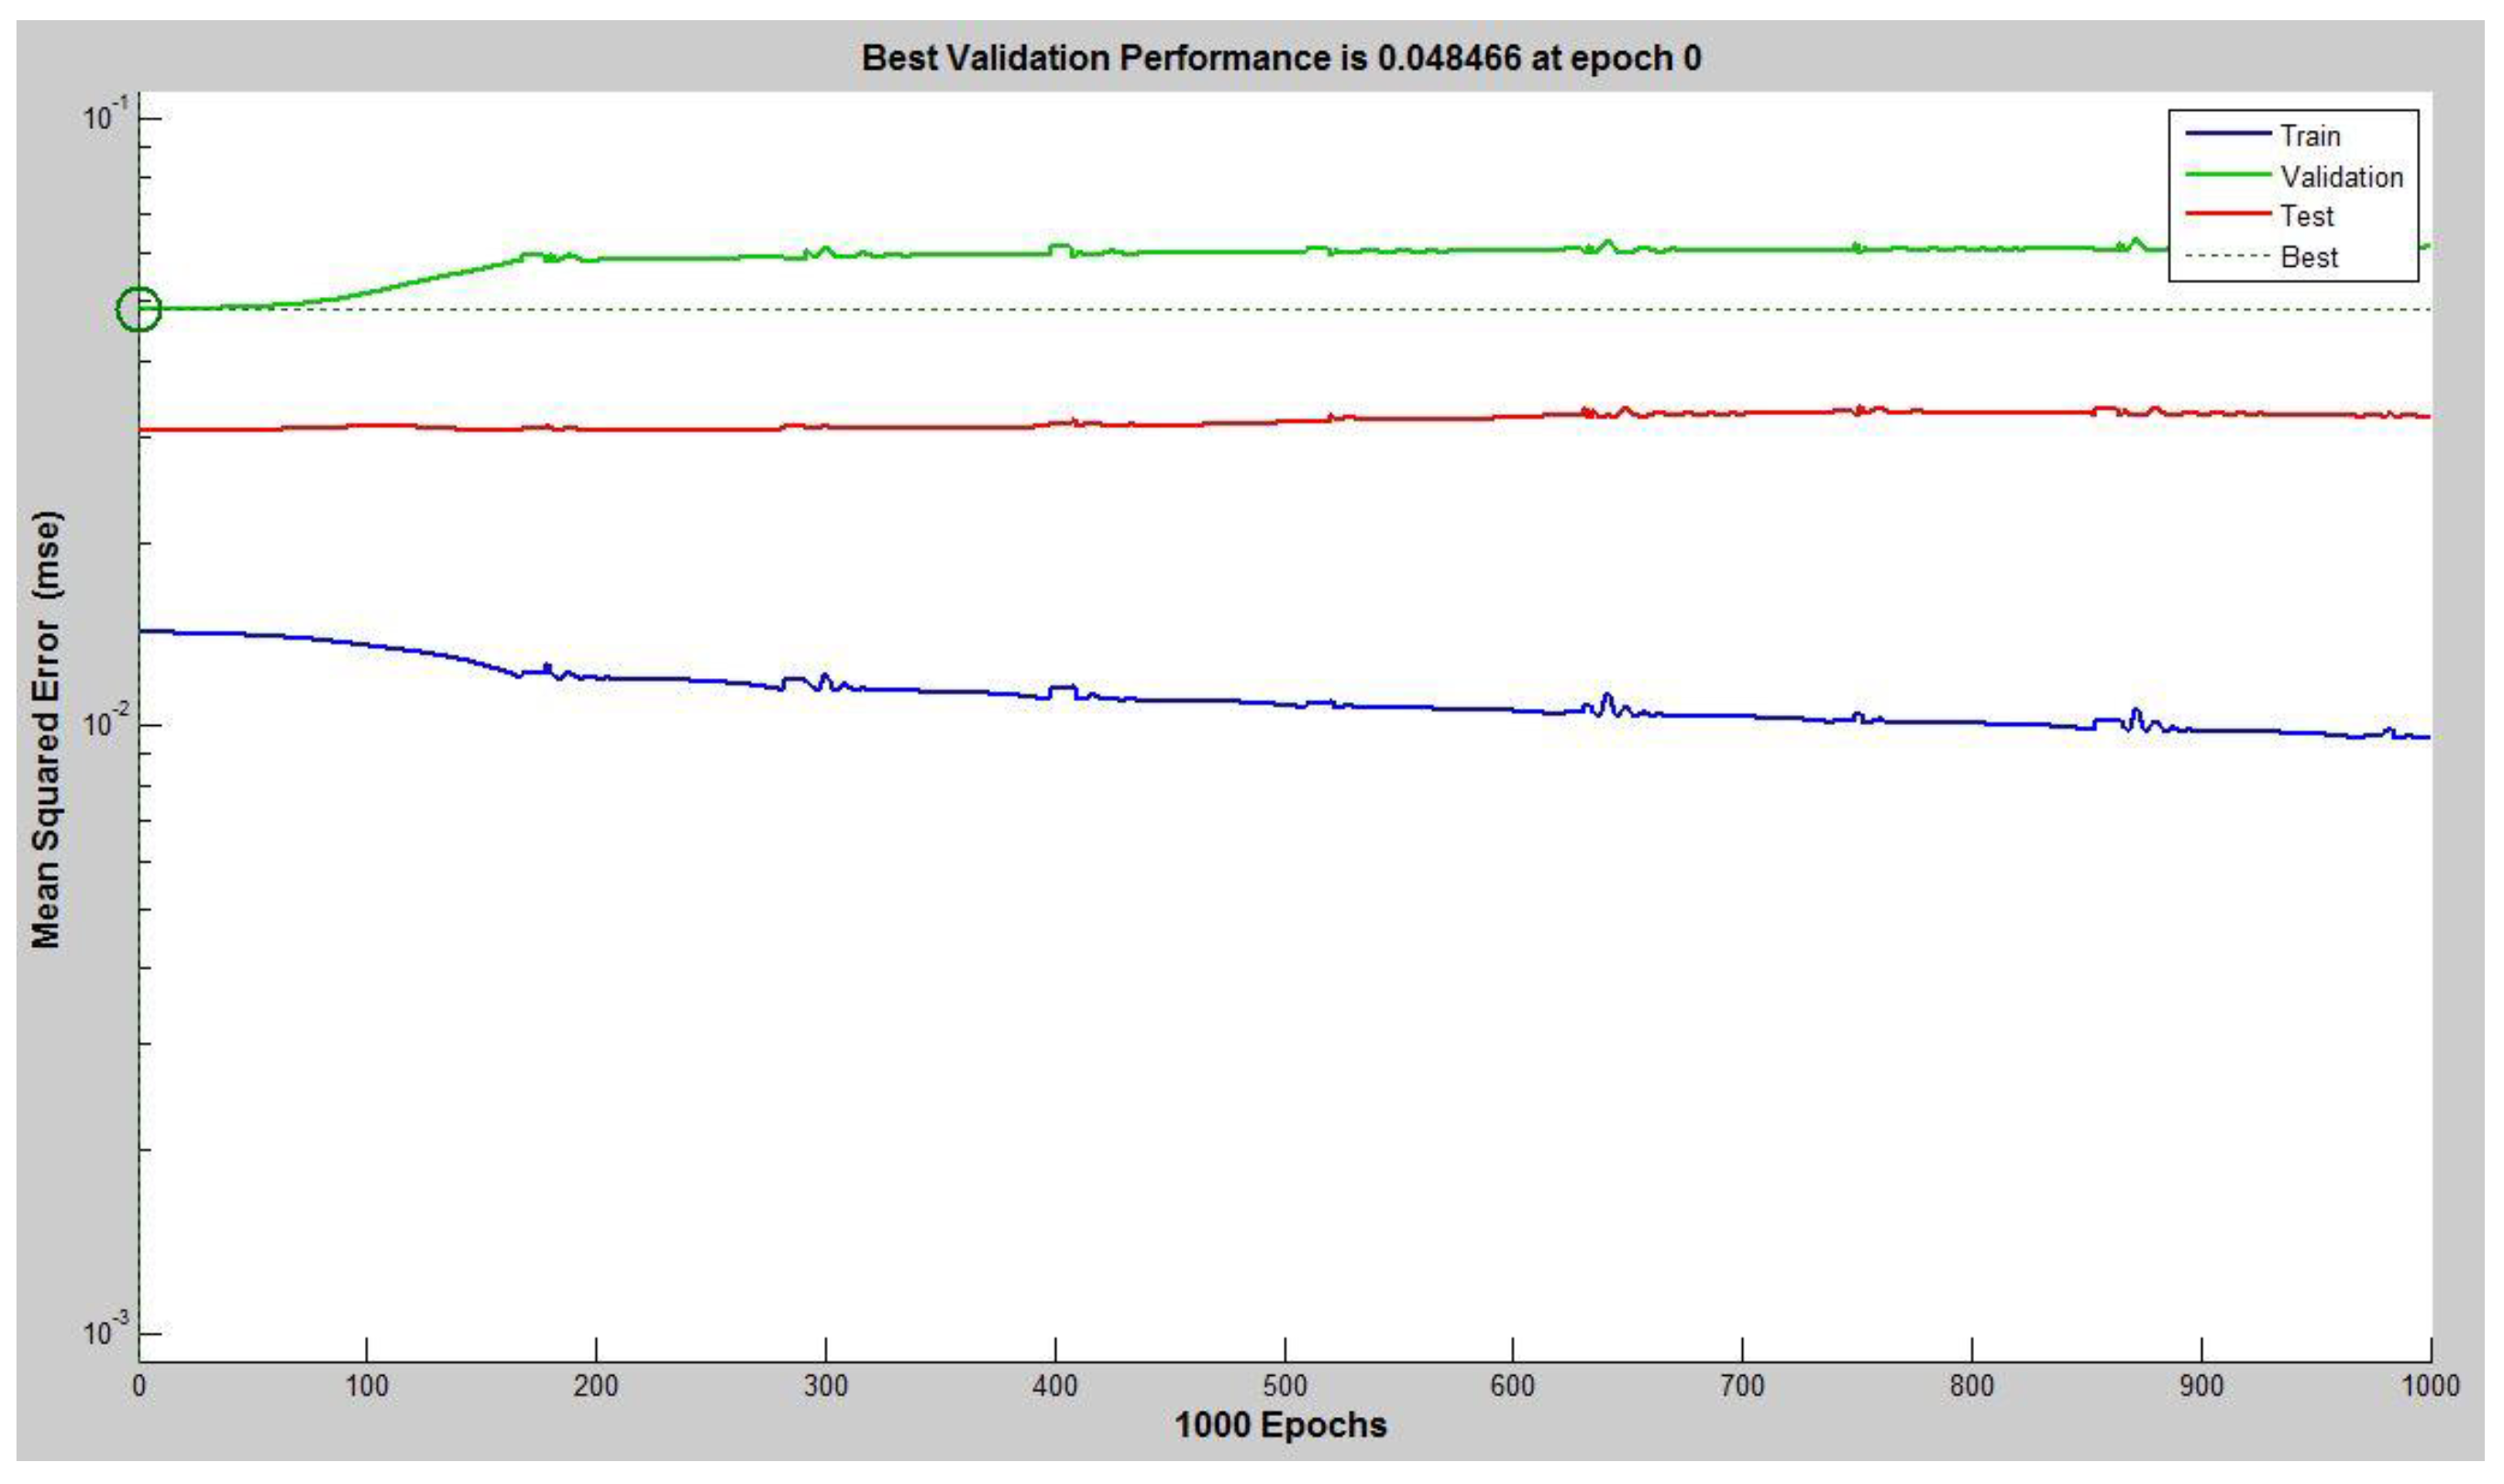Click the green Validation line sample in legend
The width and height of the screenshot is (2504, 1484).
point(2227,175)
